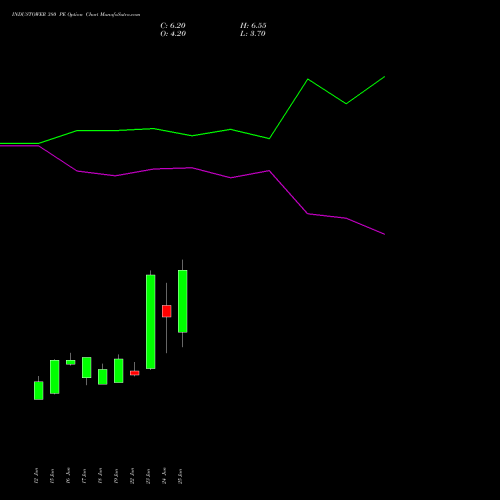Click the low value 'L: 3.70'
Viewport: 500px width, 500px height.
[253, 34]
